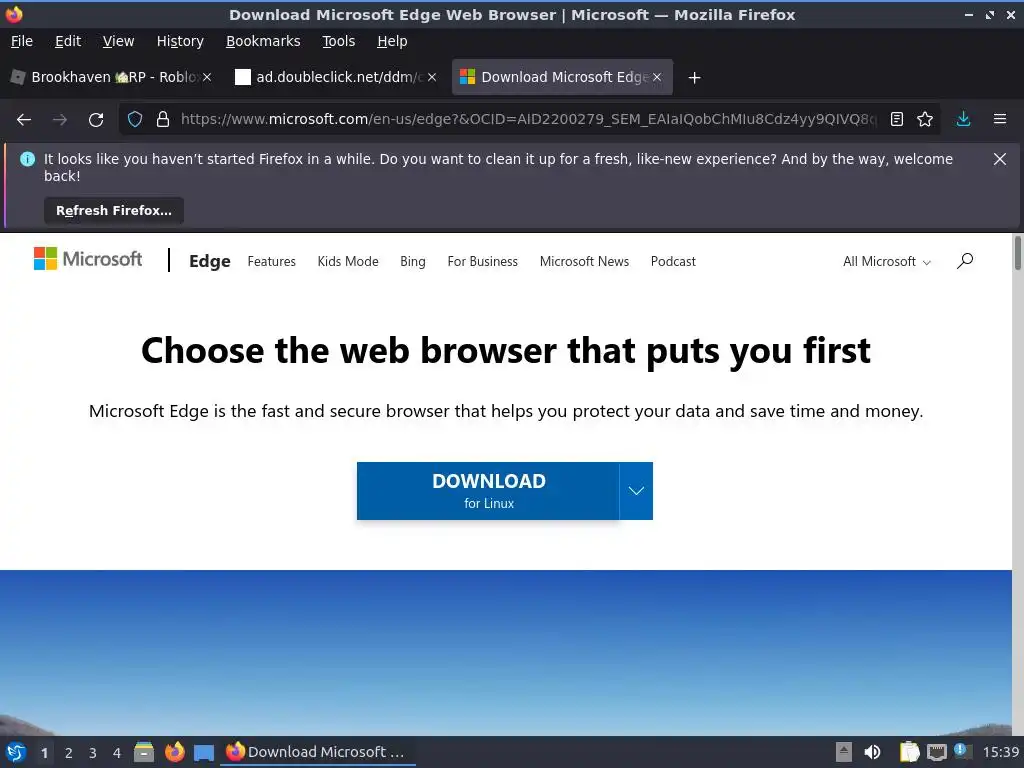Click the search magnifier on Microsoft page

pos(965,261)
